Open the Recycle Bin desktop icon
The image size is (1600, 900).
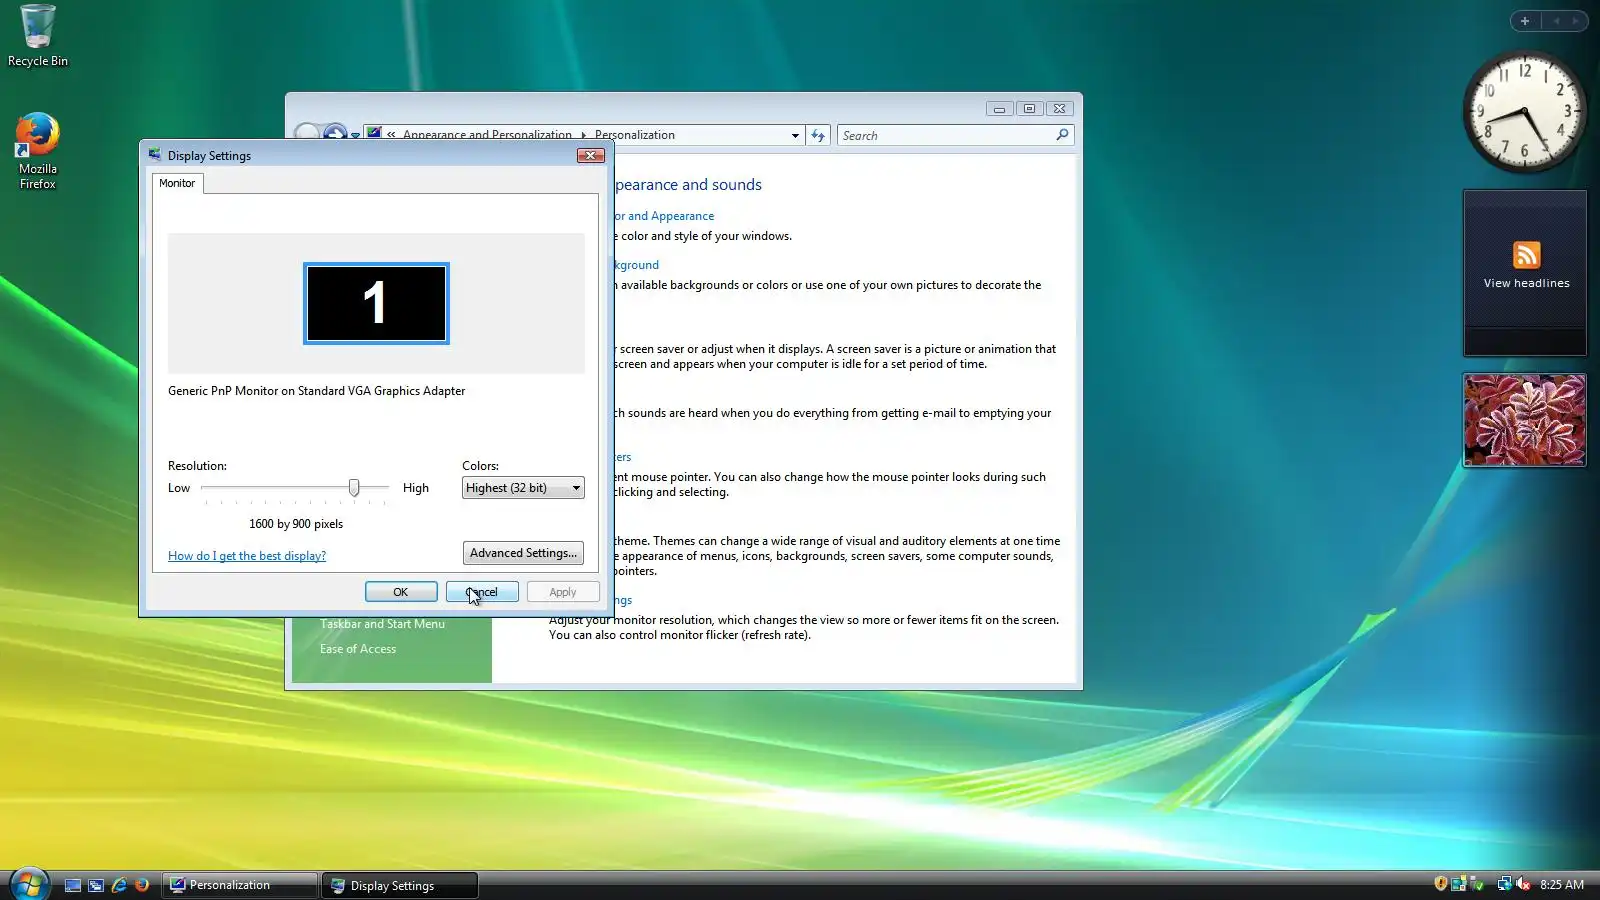coord(38,36)
